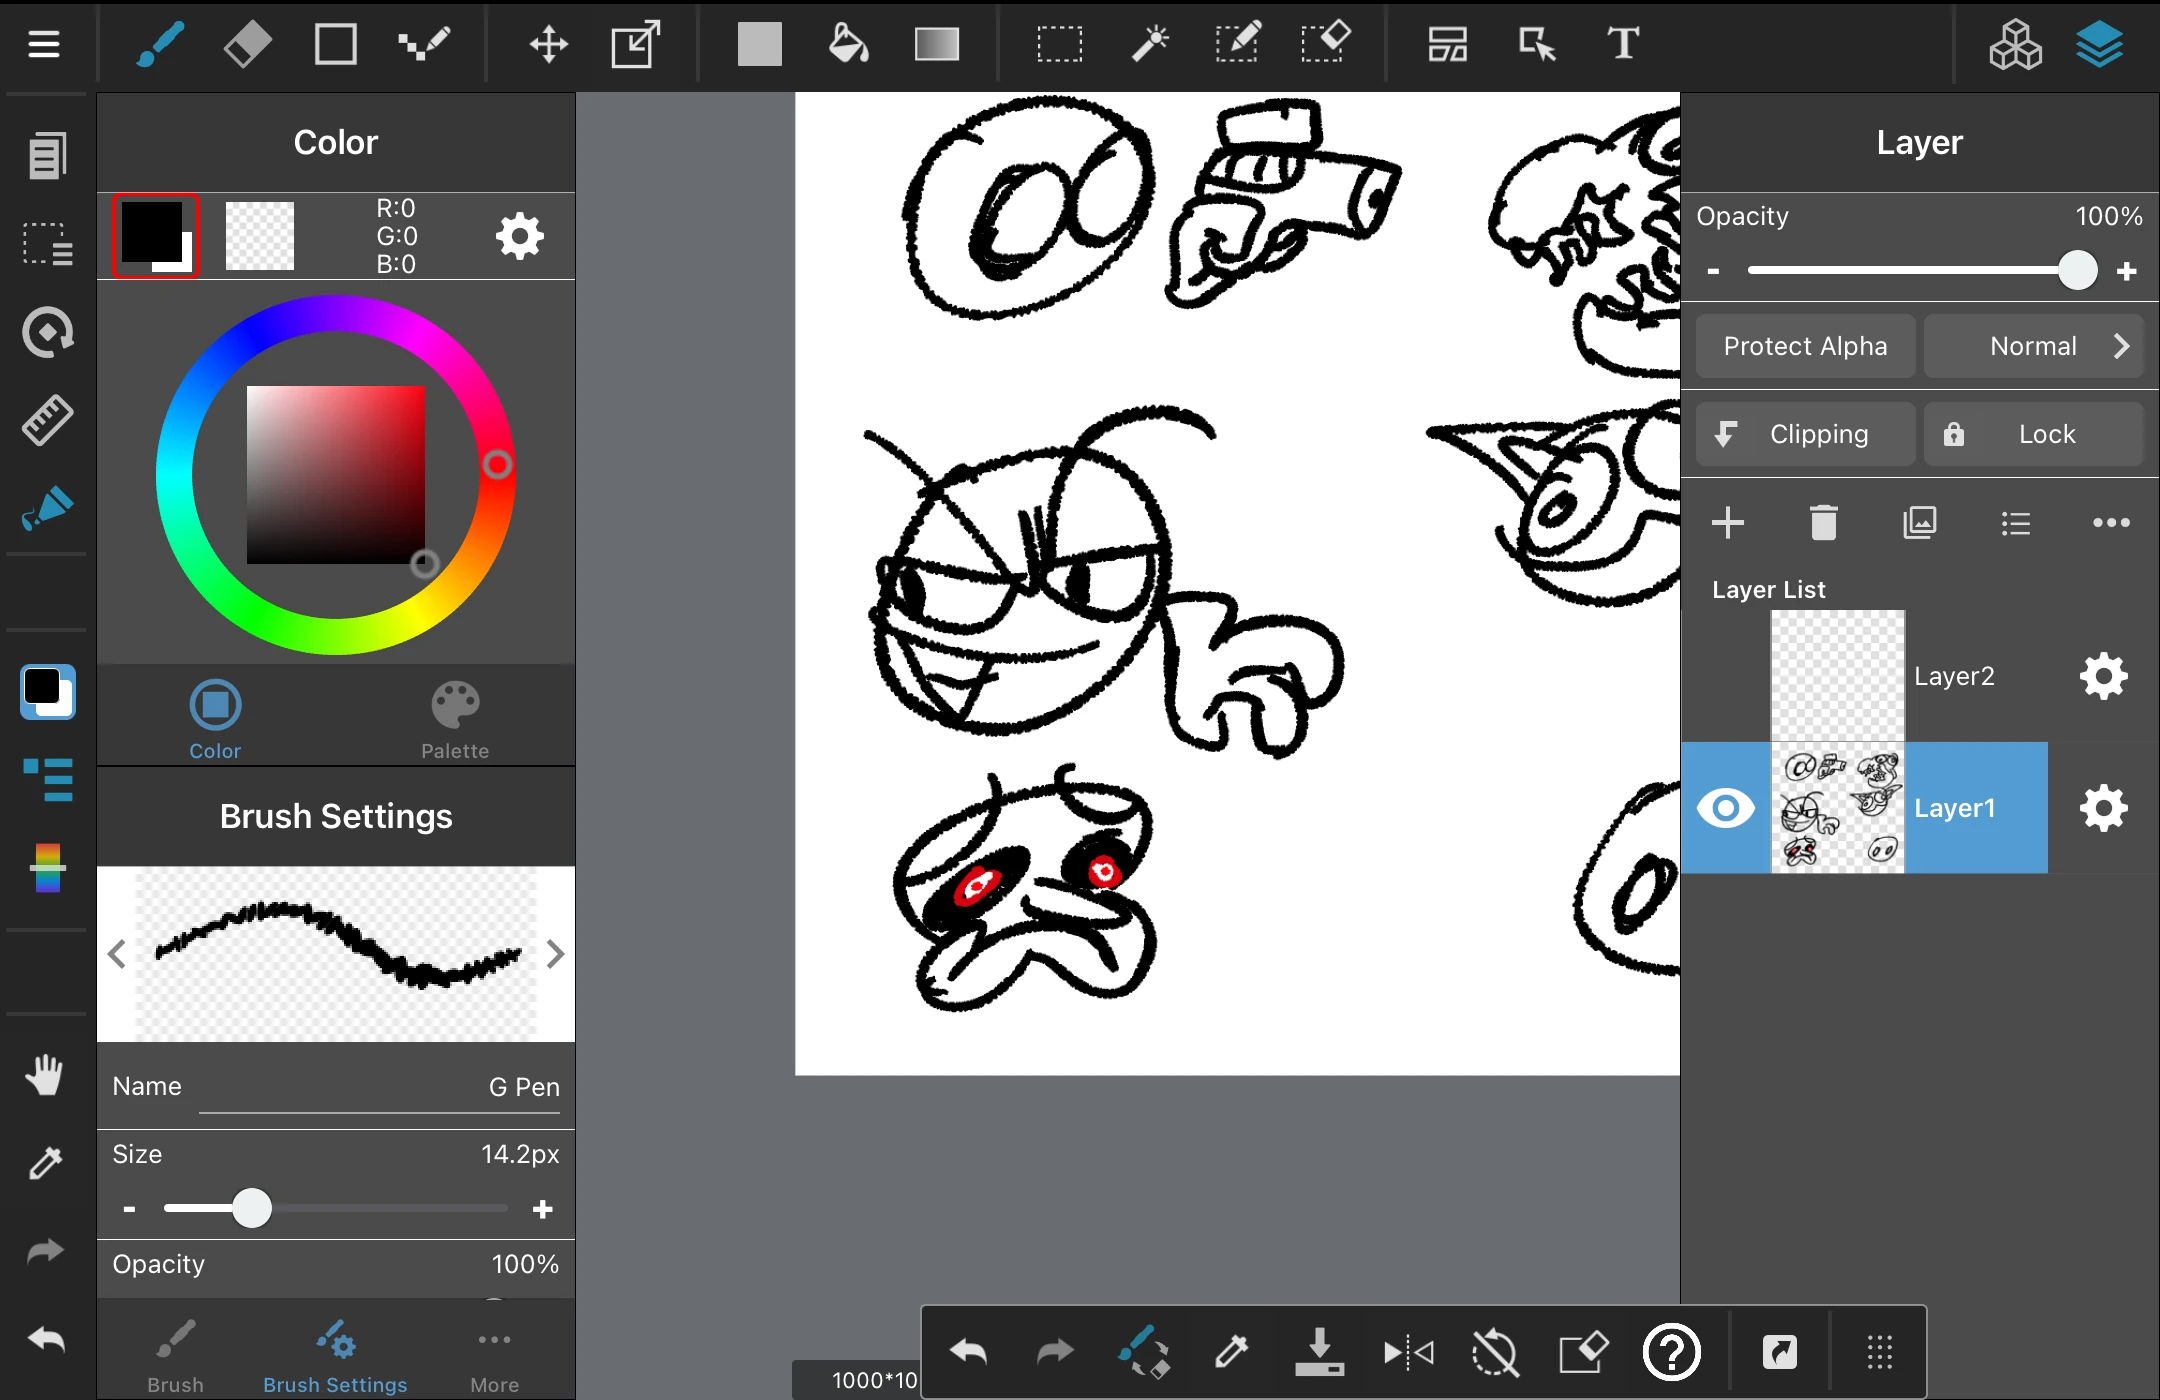
Task: Show next brush with right arrow
Action: (x=557, y=954)
